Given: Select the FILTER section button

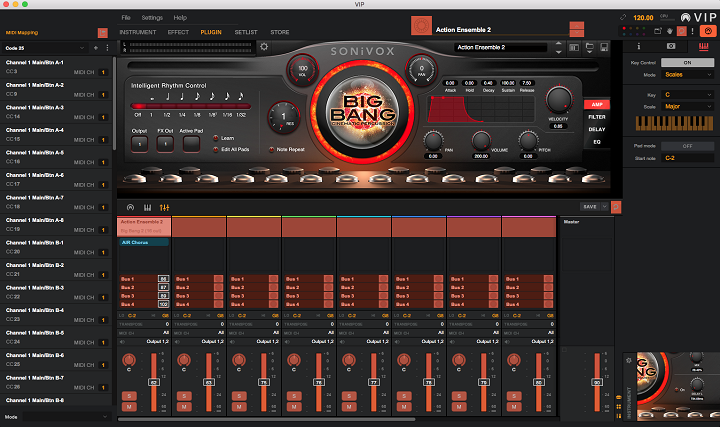Looking at the screenshot, I should (x=596, y=117).
